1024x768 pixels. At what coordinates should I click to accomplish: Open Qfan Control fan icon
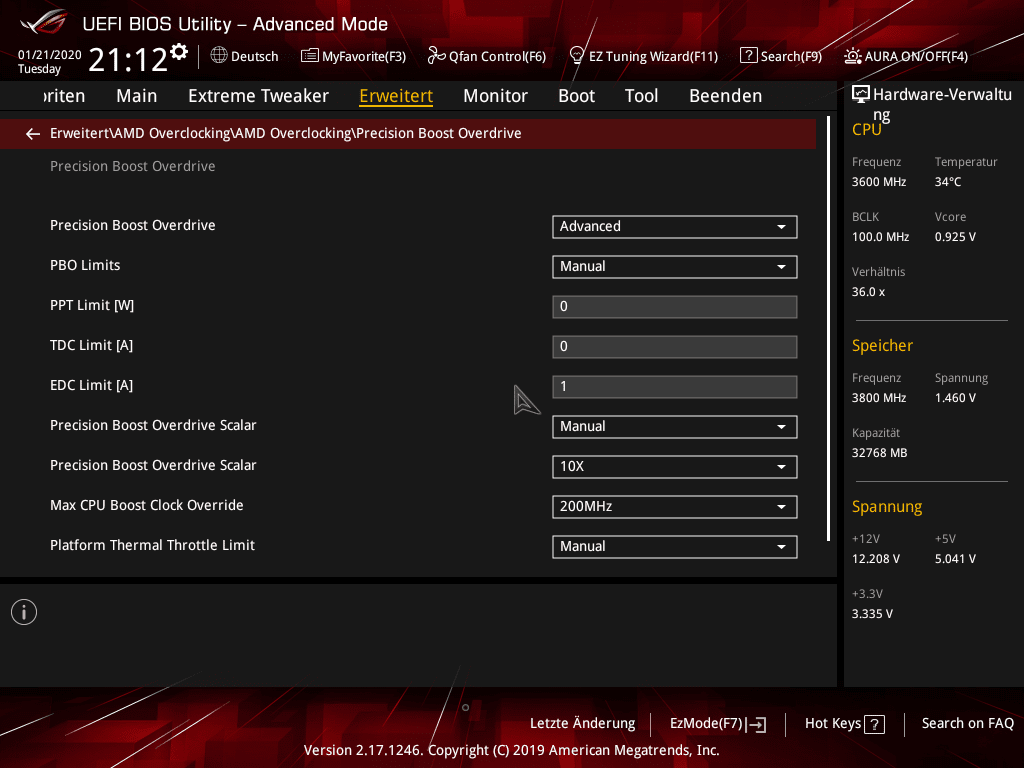[x=436, y=56]
